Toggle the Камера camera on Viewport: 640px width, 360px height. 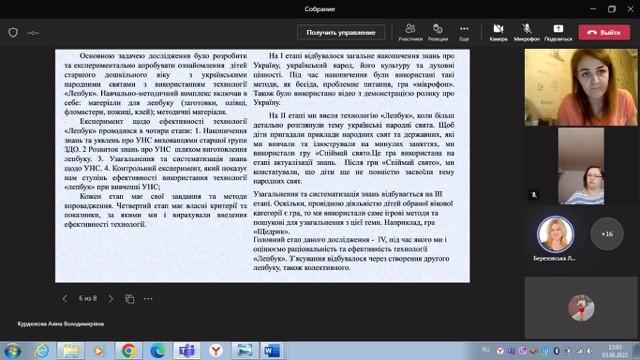[x=498, y=32]
